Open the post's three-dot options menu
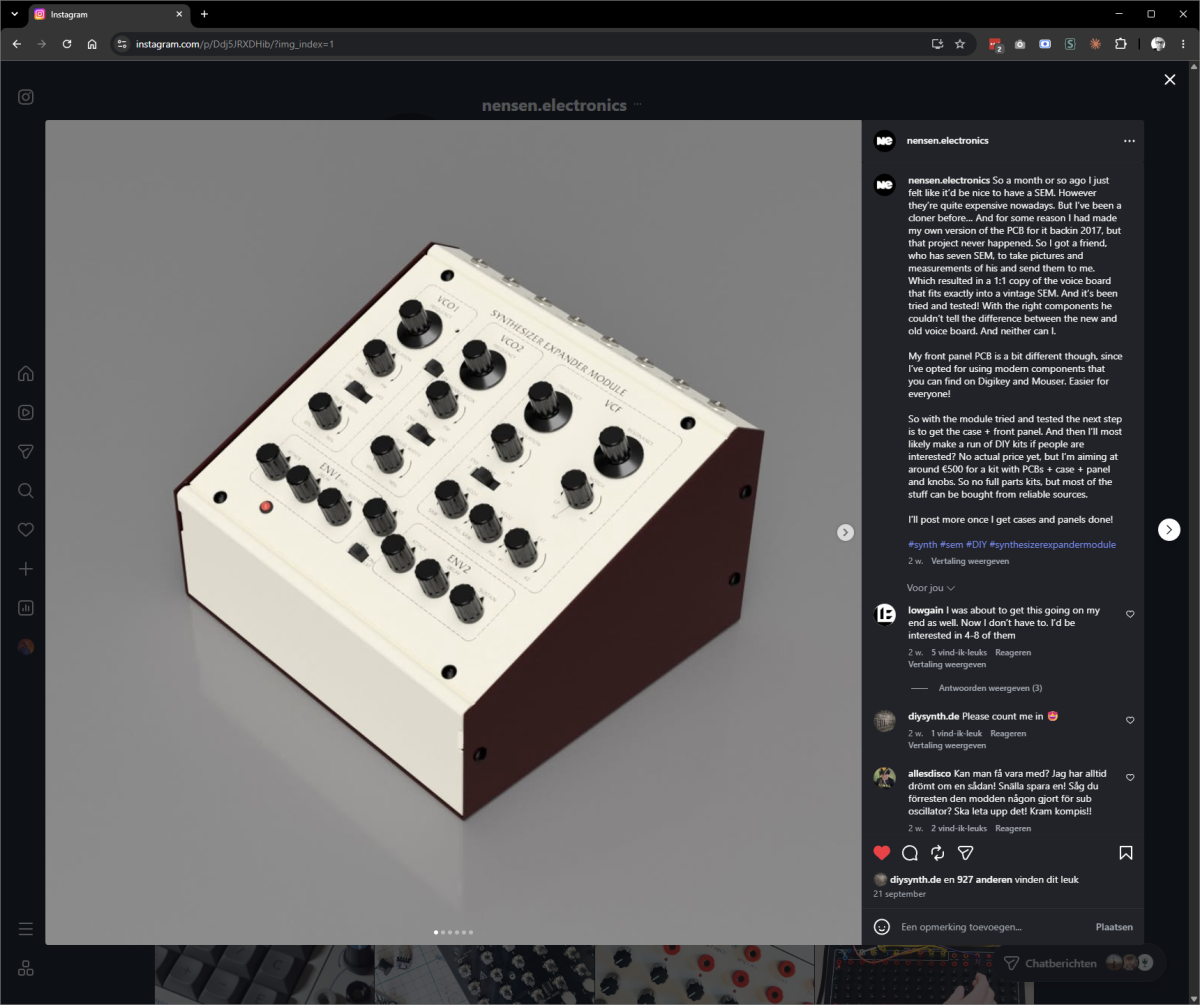The width and height of the screenshot is (1200, 1005). coord(1129,141)
